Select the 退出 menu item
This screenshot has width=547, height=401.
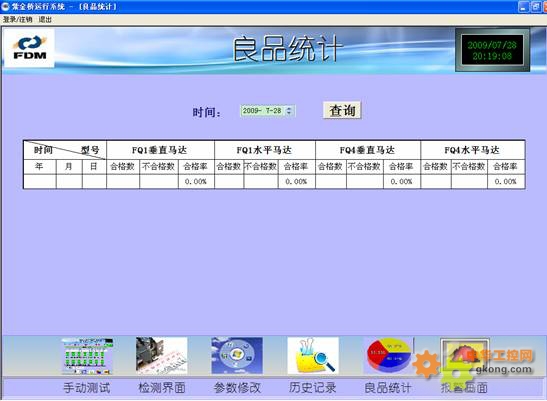coord(45,20)
